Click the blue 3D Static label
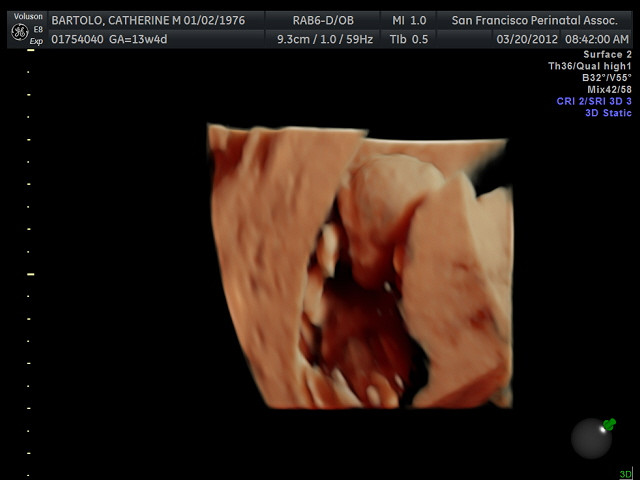The image size is (640, 480). pyautogui.click(x=608, y=113)
